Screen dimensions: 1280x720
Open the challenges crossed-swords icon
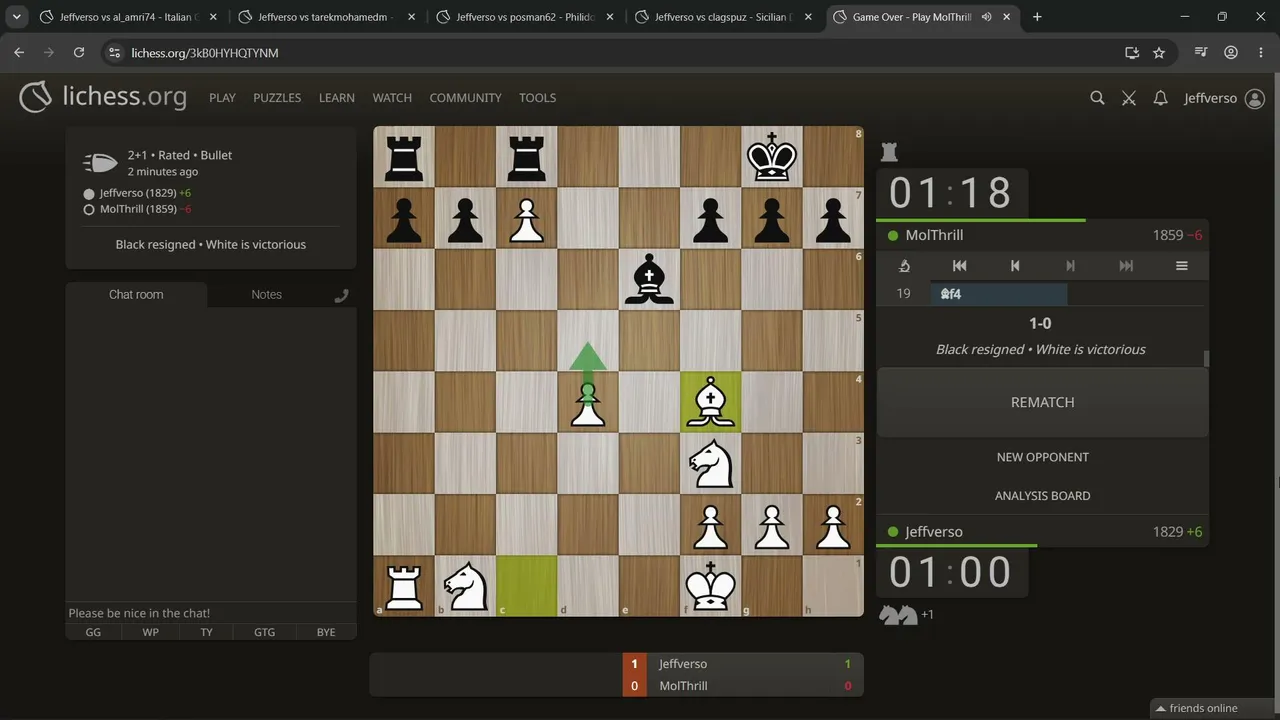(1129, 98)
